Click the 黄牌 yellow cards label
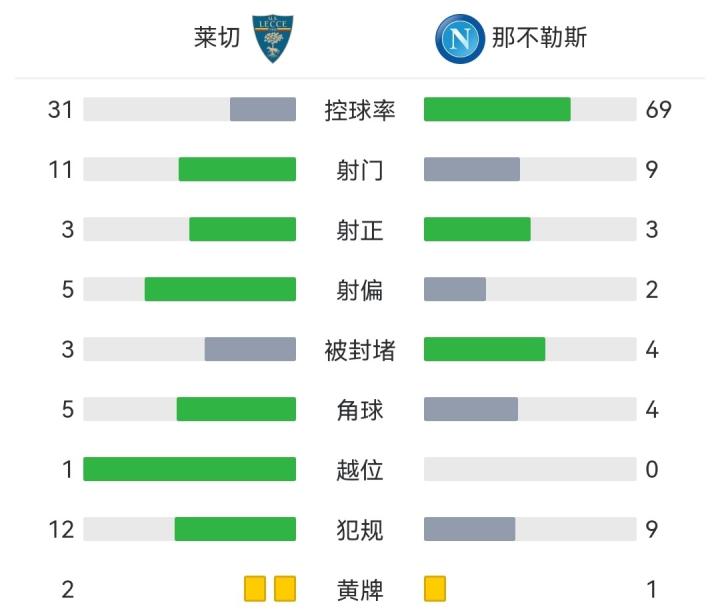Screen dimensions: 720x613 coord(360,589)
